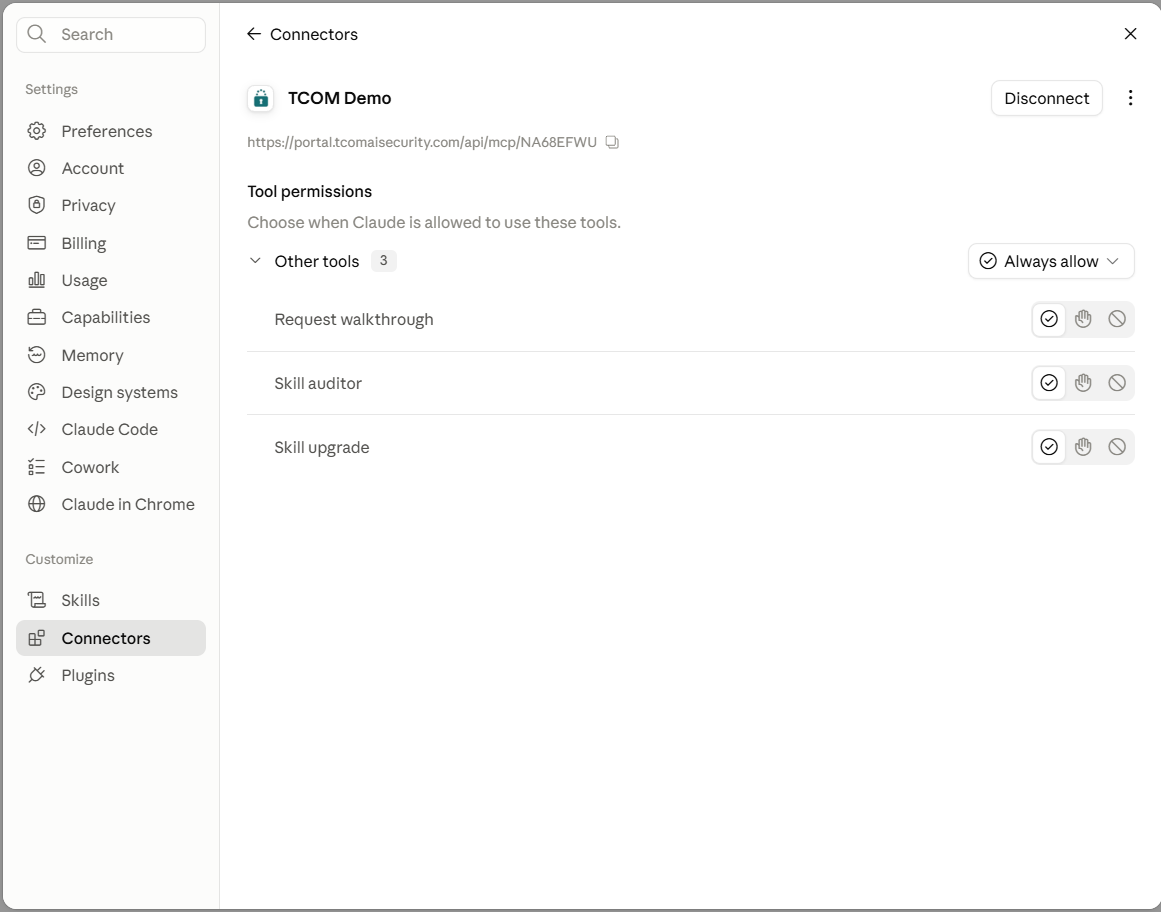Set Skill auditor to always allow

(1048, 383)
